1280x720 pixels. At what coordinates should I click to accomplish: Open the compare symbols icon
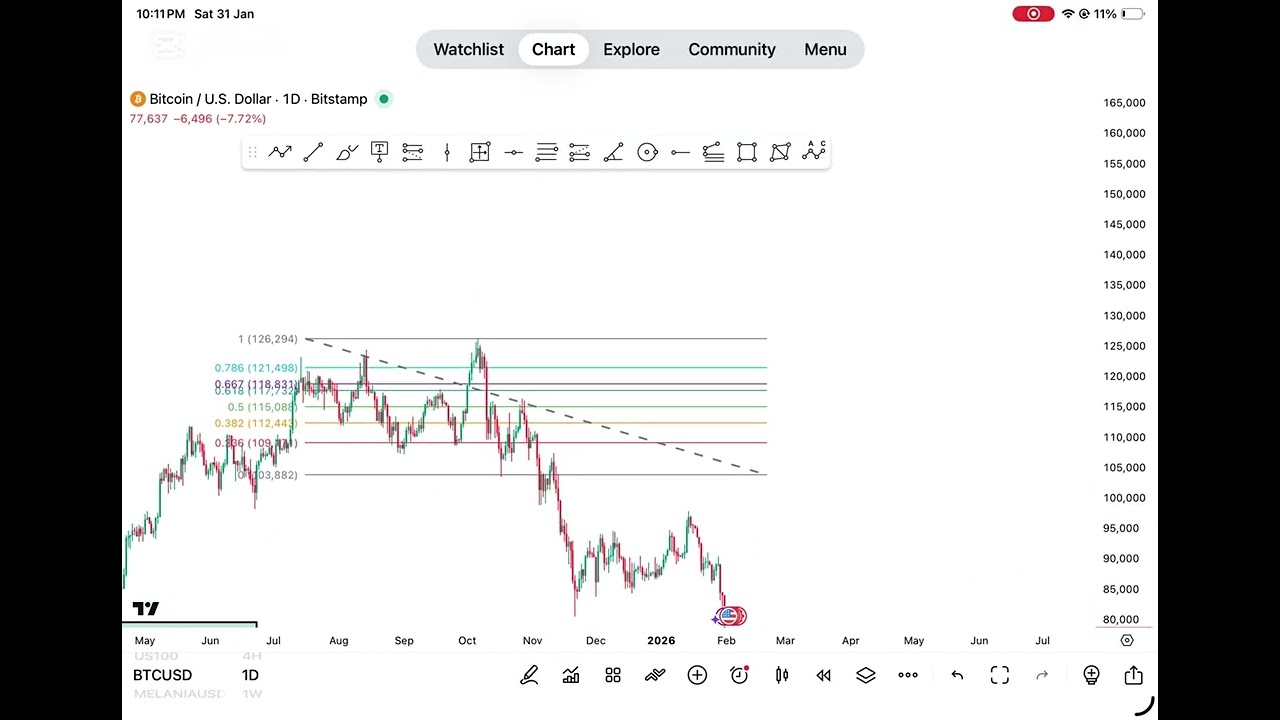click(655, 676)
